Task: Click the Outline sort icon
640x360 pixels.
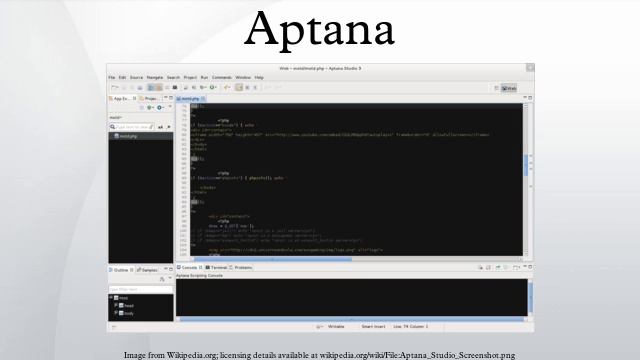Action: pyautogui.click(x=162, y=279)
